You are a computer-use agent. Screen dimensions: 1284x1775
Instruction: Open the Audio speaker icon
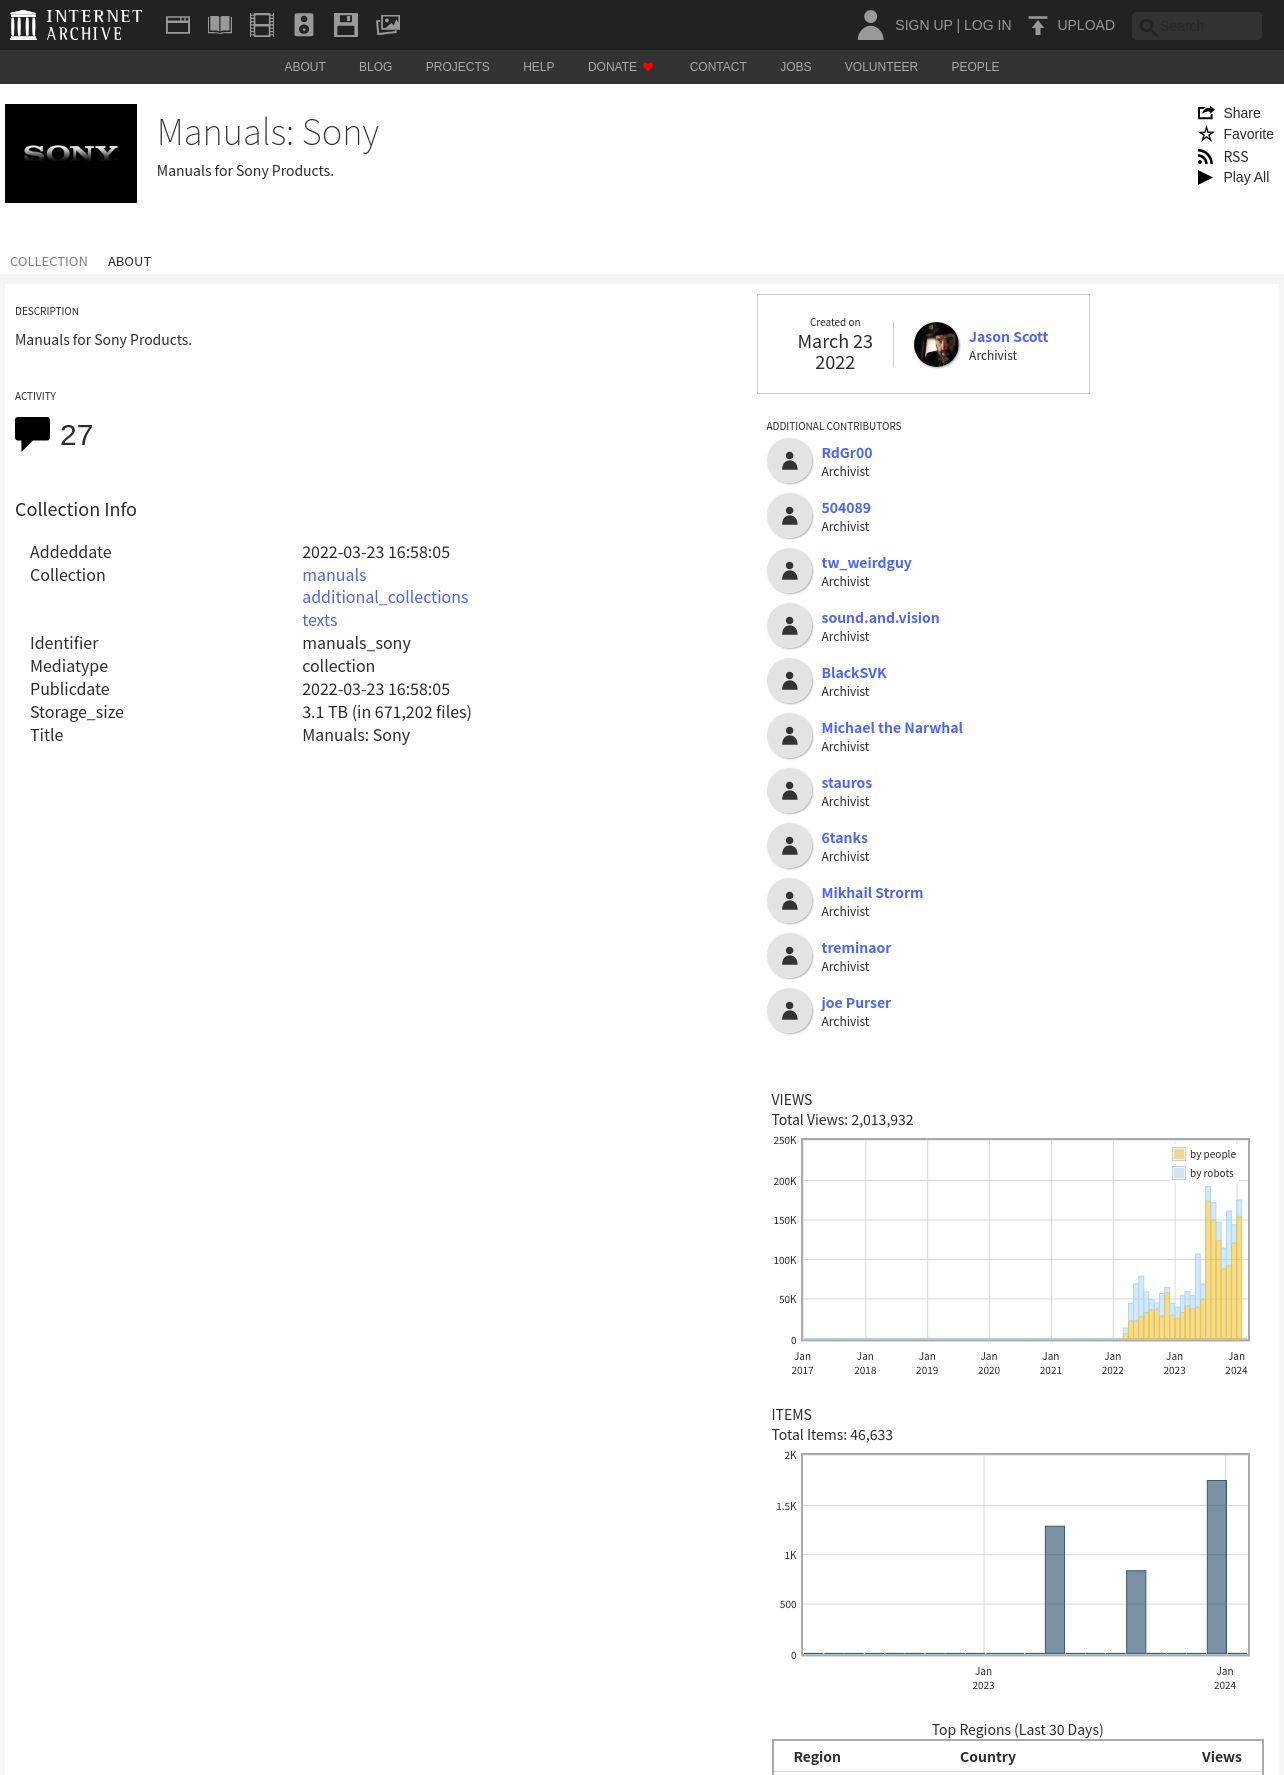(304, 25)
